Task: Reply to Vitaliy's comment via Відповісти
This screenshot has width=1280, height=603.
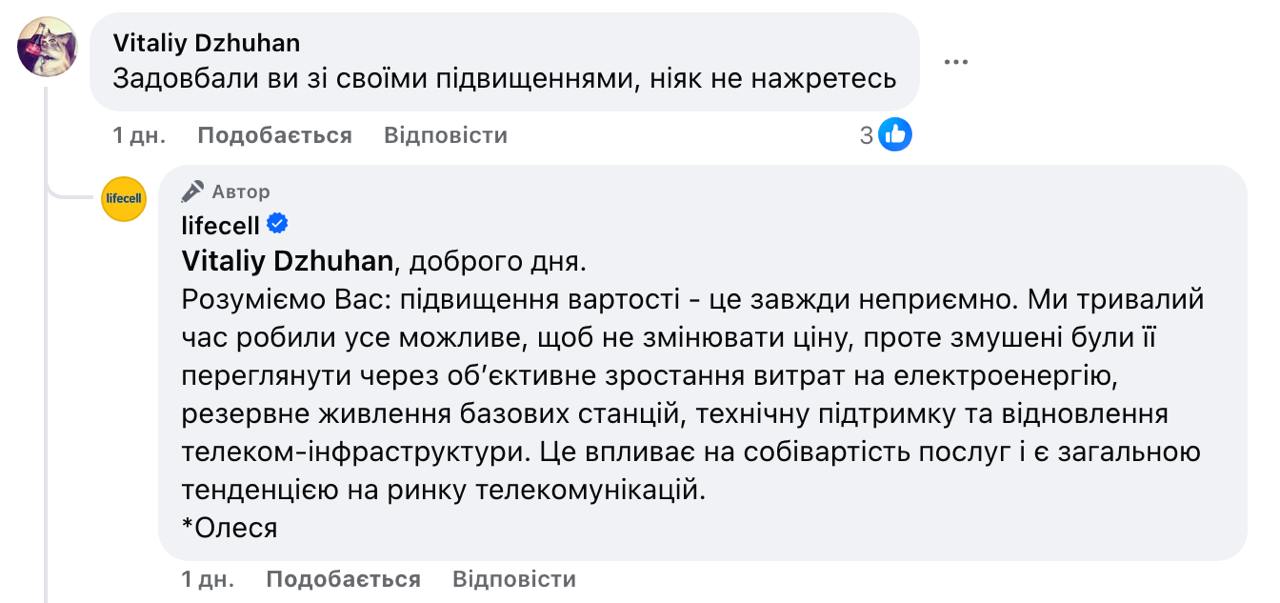Action: 445,135
